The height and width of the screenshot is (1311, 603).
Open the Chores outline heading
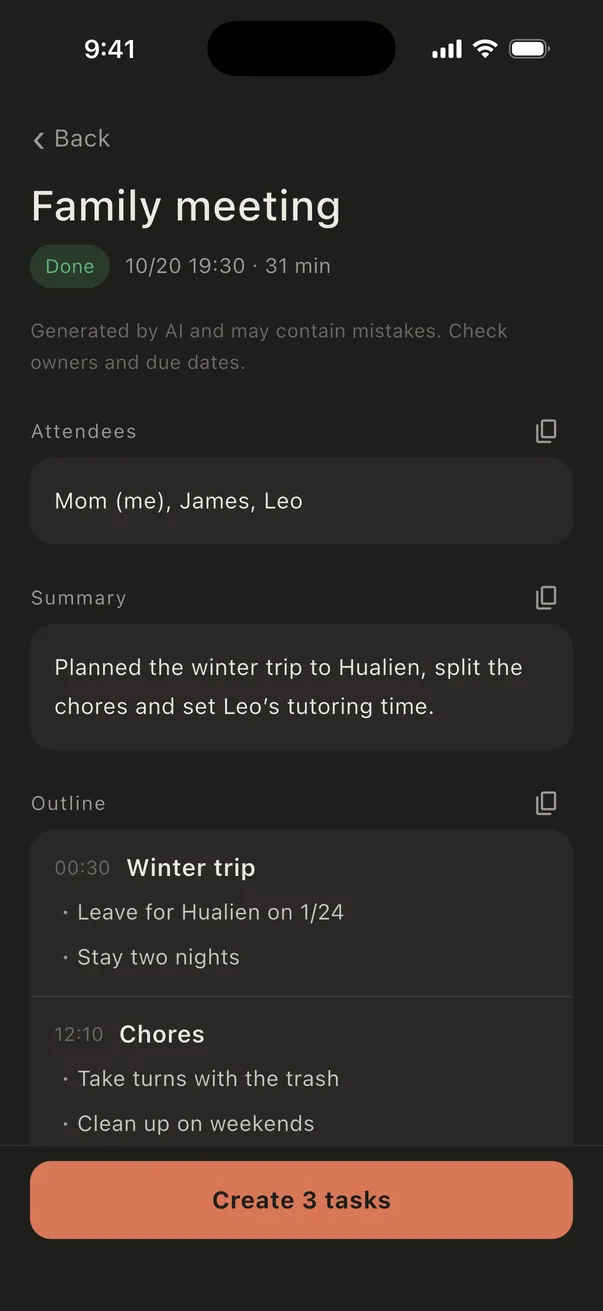(162, 1034)
